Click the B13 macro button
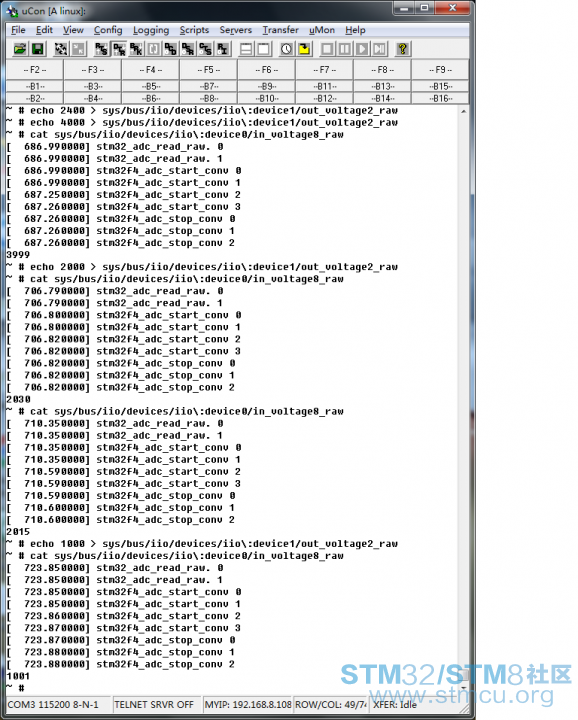578x720 pixels. 382,86
